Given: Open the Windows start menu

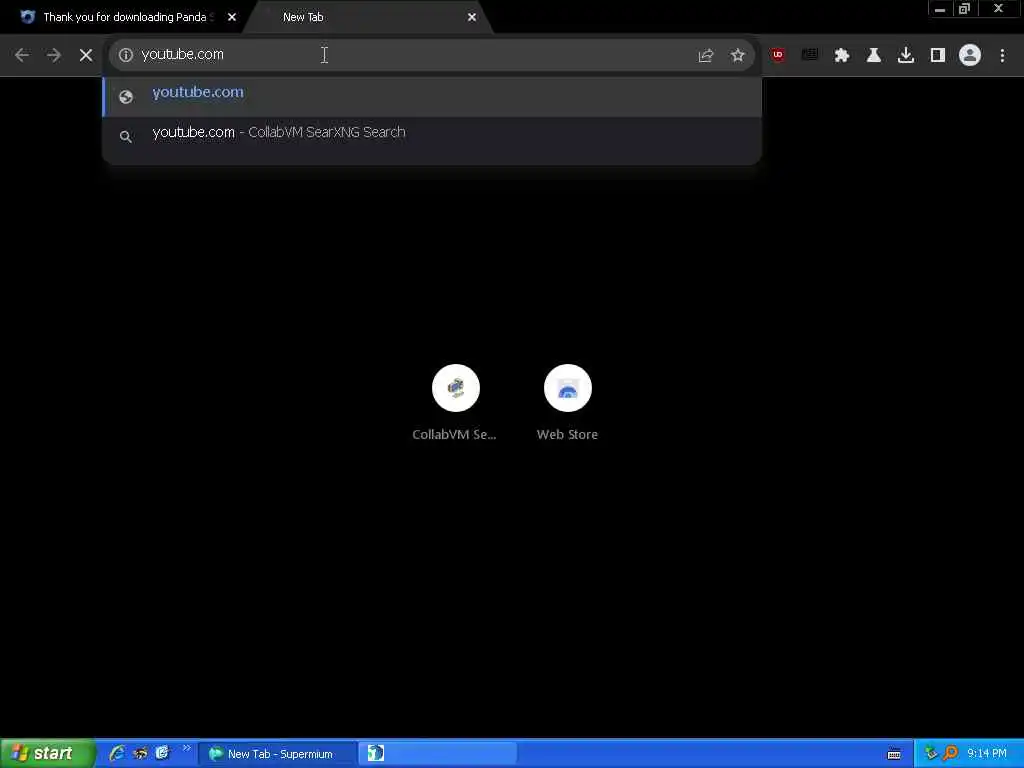Looking at the screenshot, I should (x=47, y=754).
